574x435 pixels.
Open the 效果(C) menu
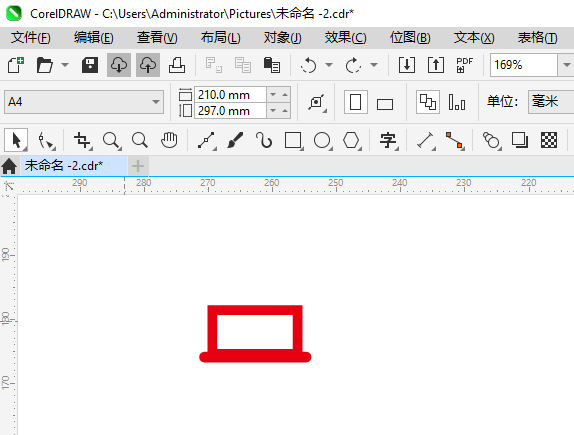345,38
